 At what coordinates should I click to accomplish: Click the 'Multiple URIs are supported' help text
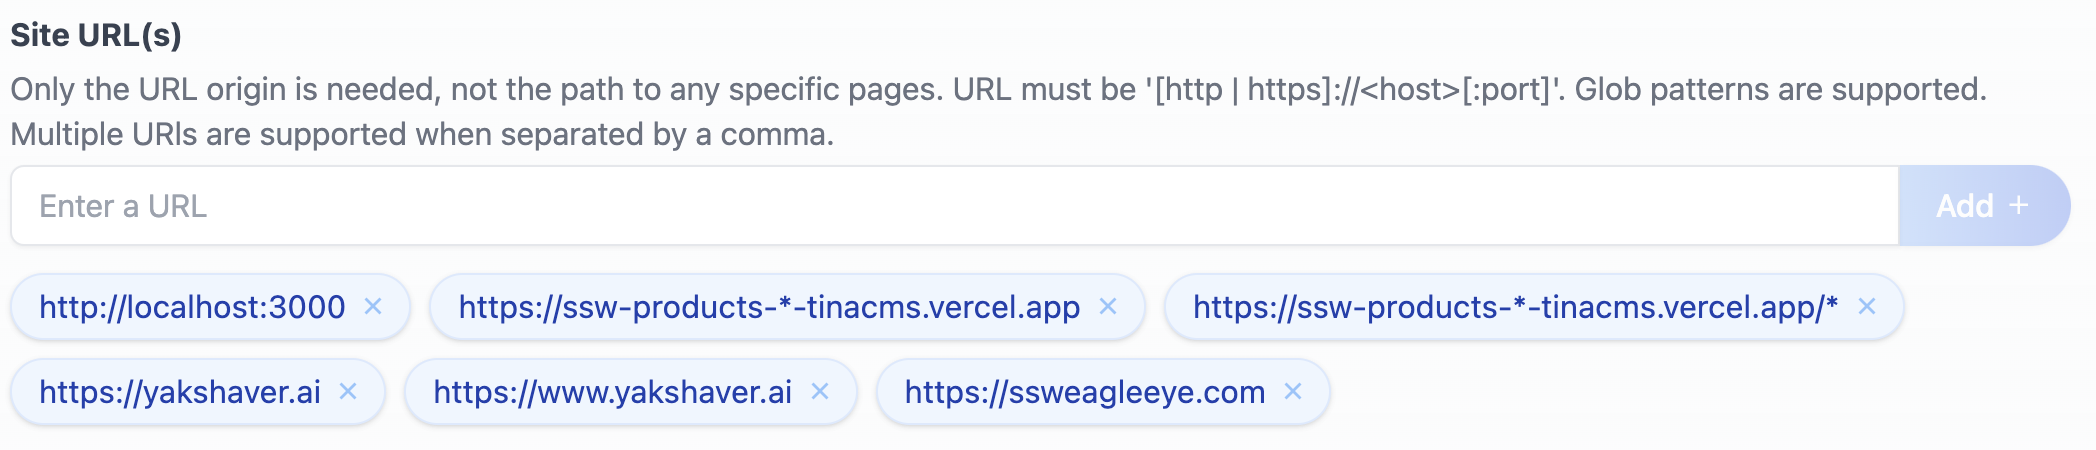[x=422, y=134]
